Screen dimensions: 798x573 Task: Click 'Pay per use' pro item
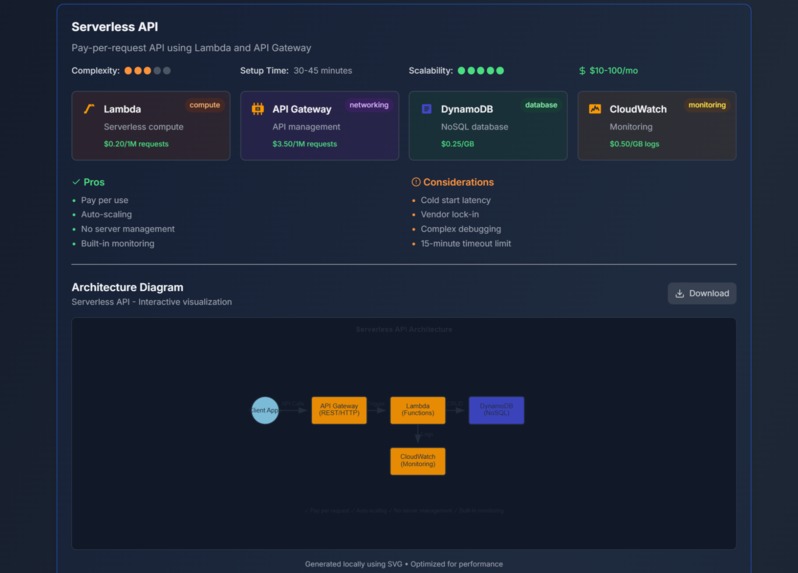click(104, 200)
